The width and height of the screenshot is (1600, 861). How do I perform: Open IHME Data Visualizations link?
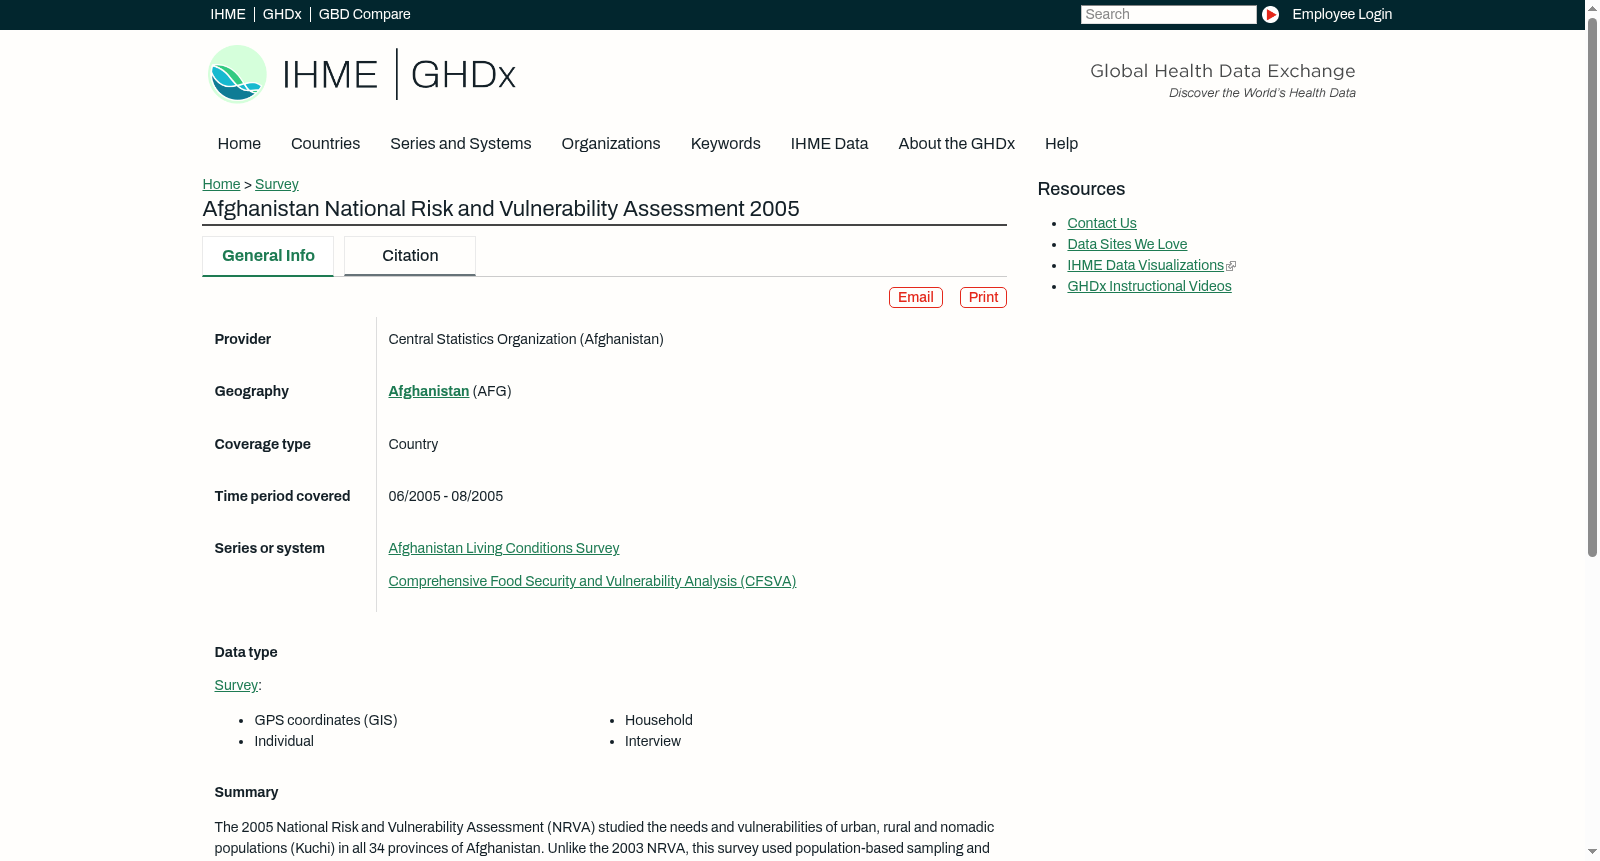coord(1145,265)
